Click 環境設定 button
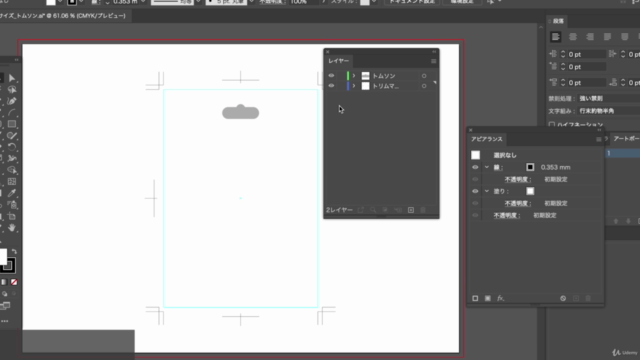 [x=462, y=2]
